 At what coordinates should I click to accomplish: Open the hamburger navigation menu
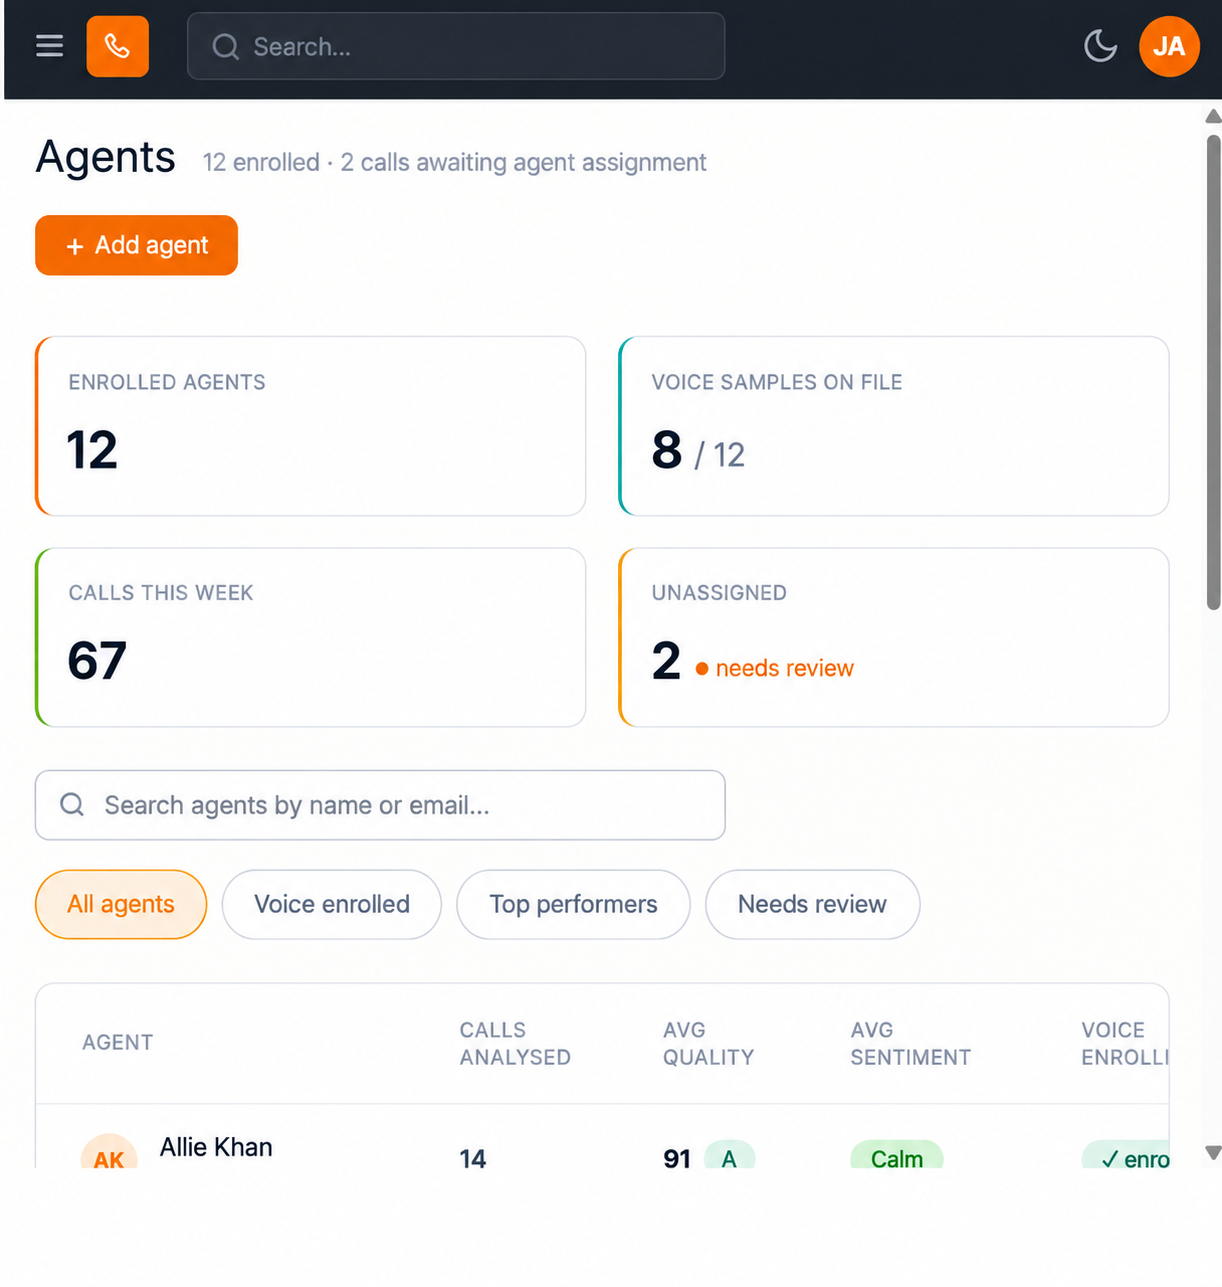(x=49, y=46)
